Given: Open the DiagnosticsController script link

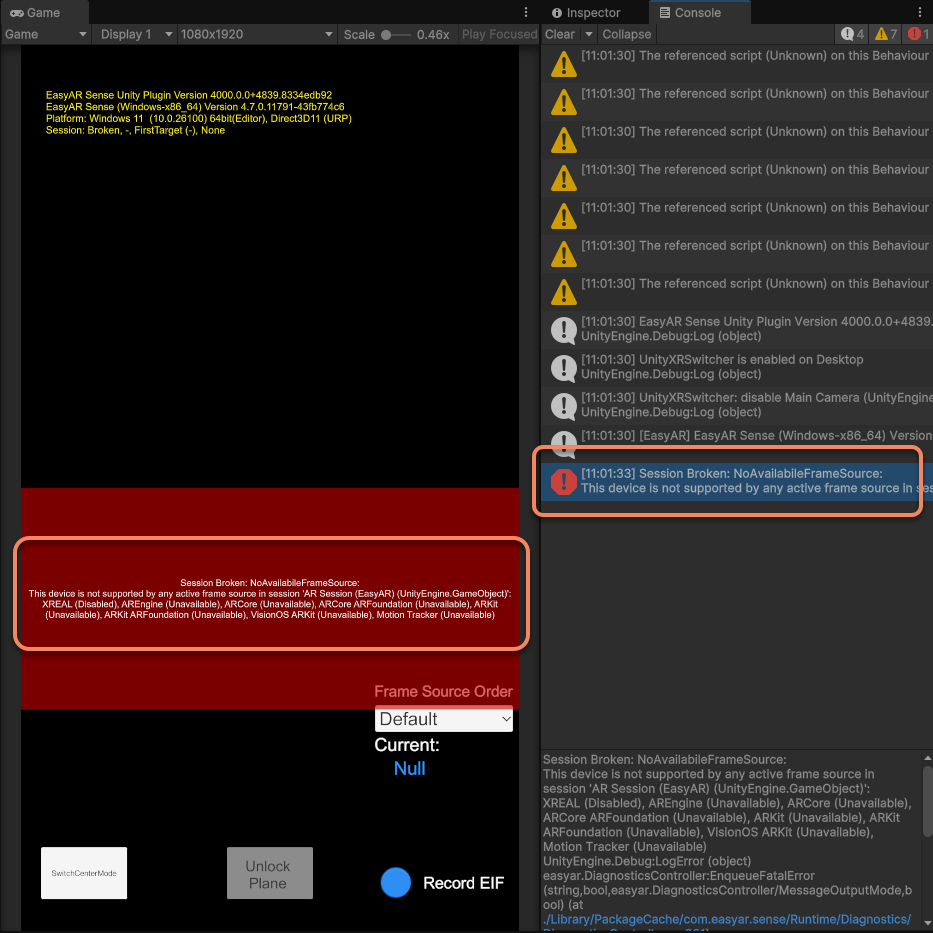Looking at the screenshot, I should (727, 918).
